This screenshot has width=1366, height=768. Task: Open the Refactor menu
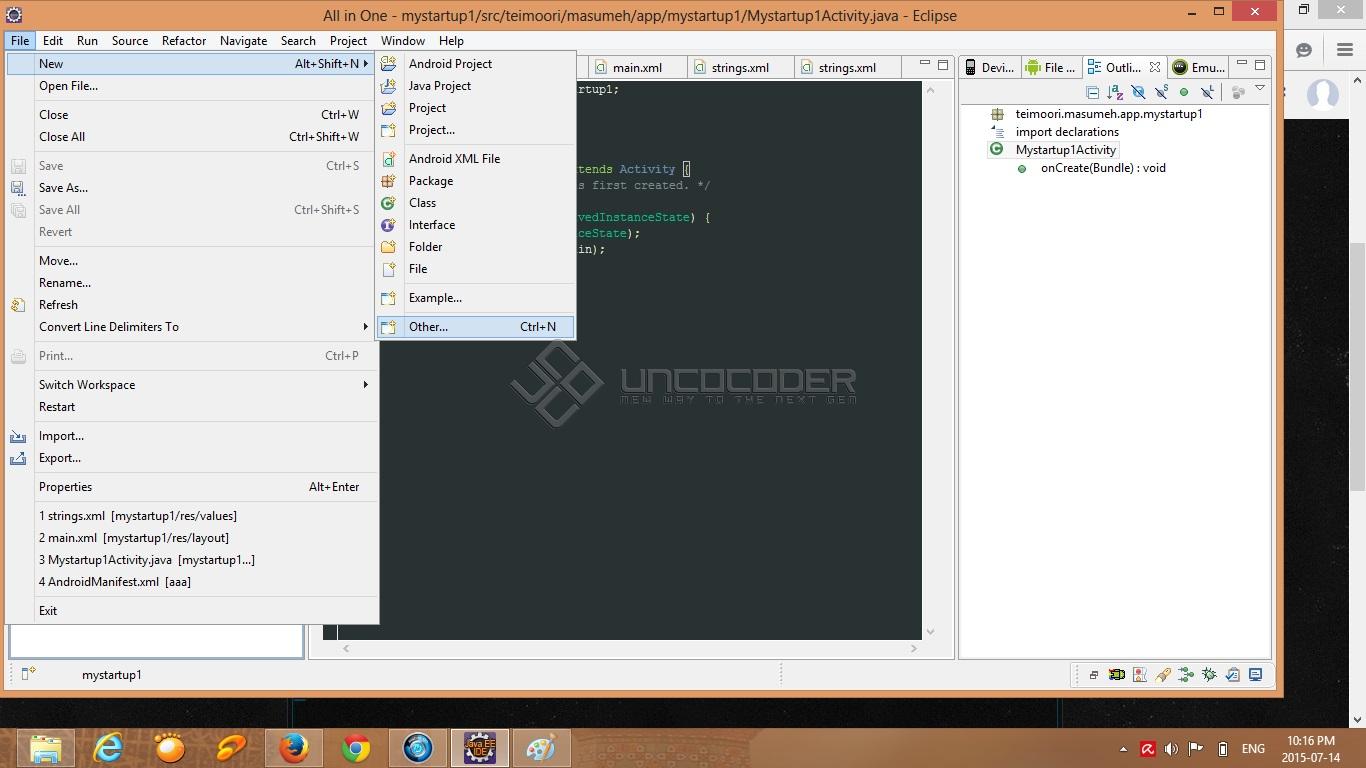pyautogui.click(x=184, y=41)
